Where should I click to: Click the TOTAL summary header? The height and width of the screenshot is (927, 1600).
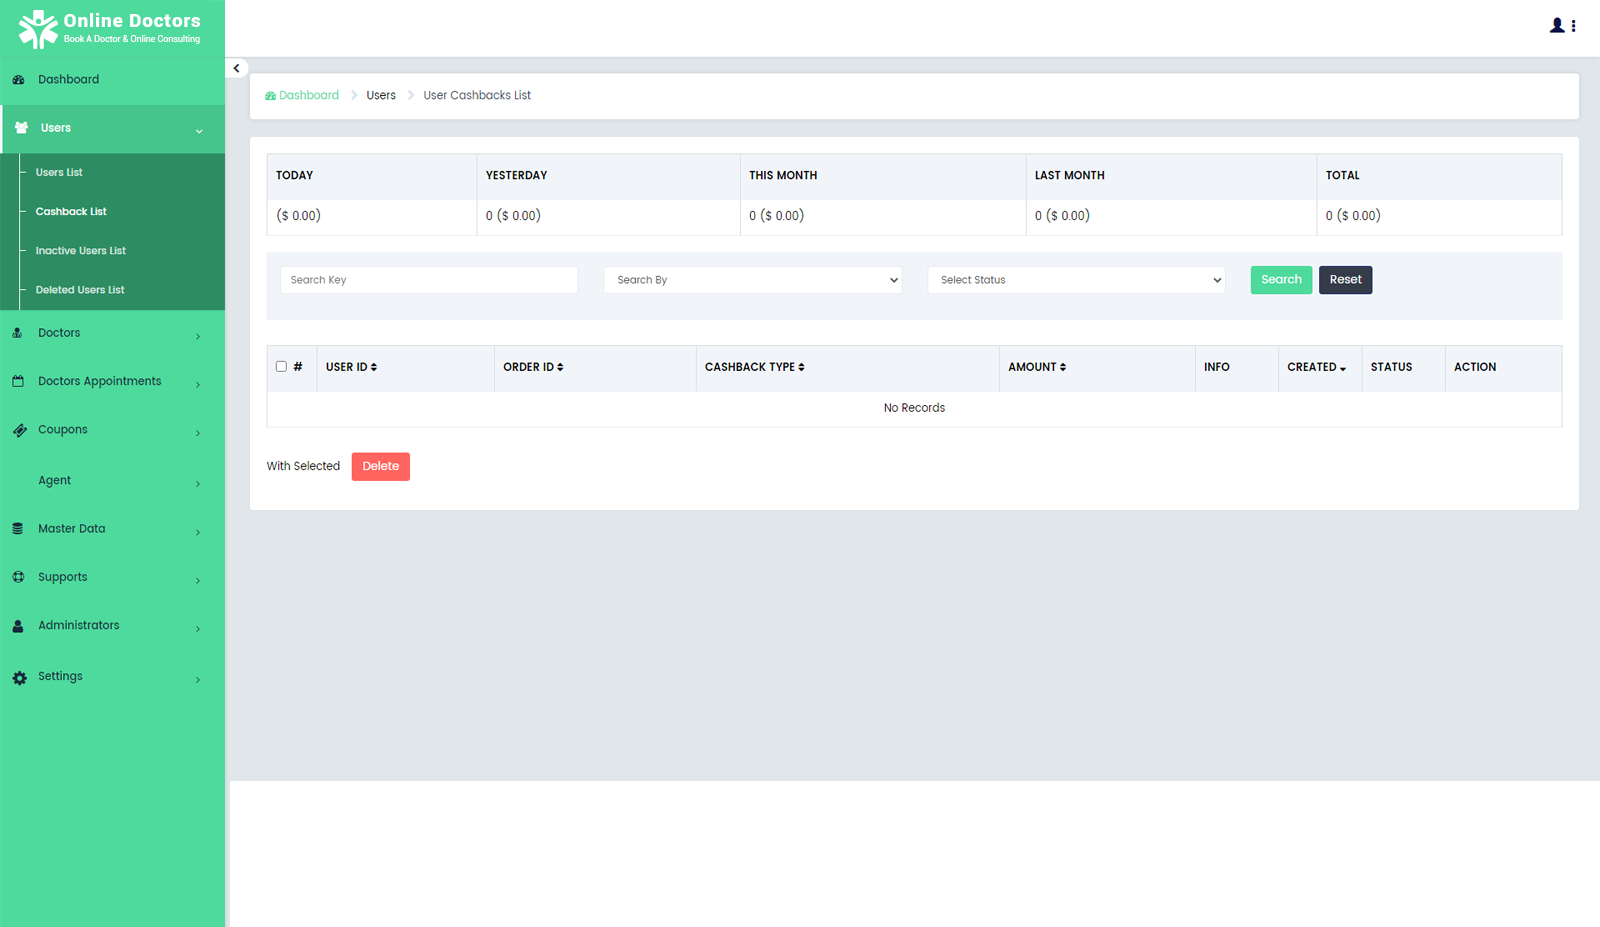1342,176
